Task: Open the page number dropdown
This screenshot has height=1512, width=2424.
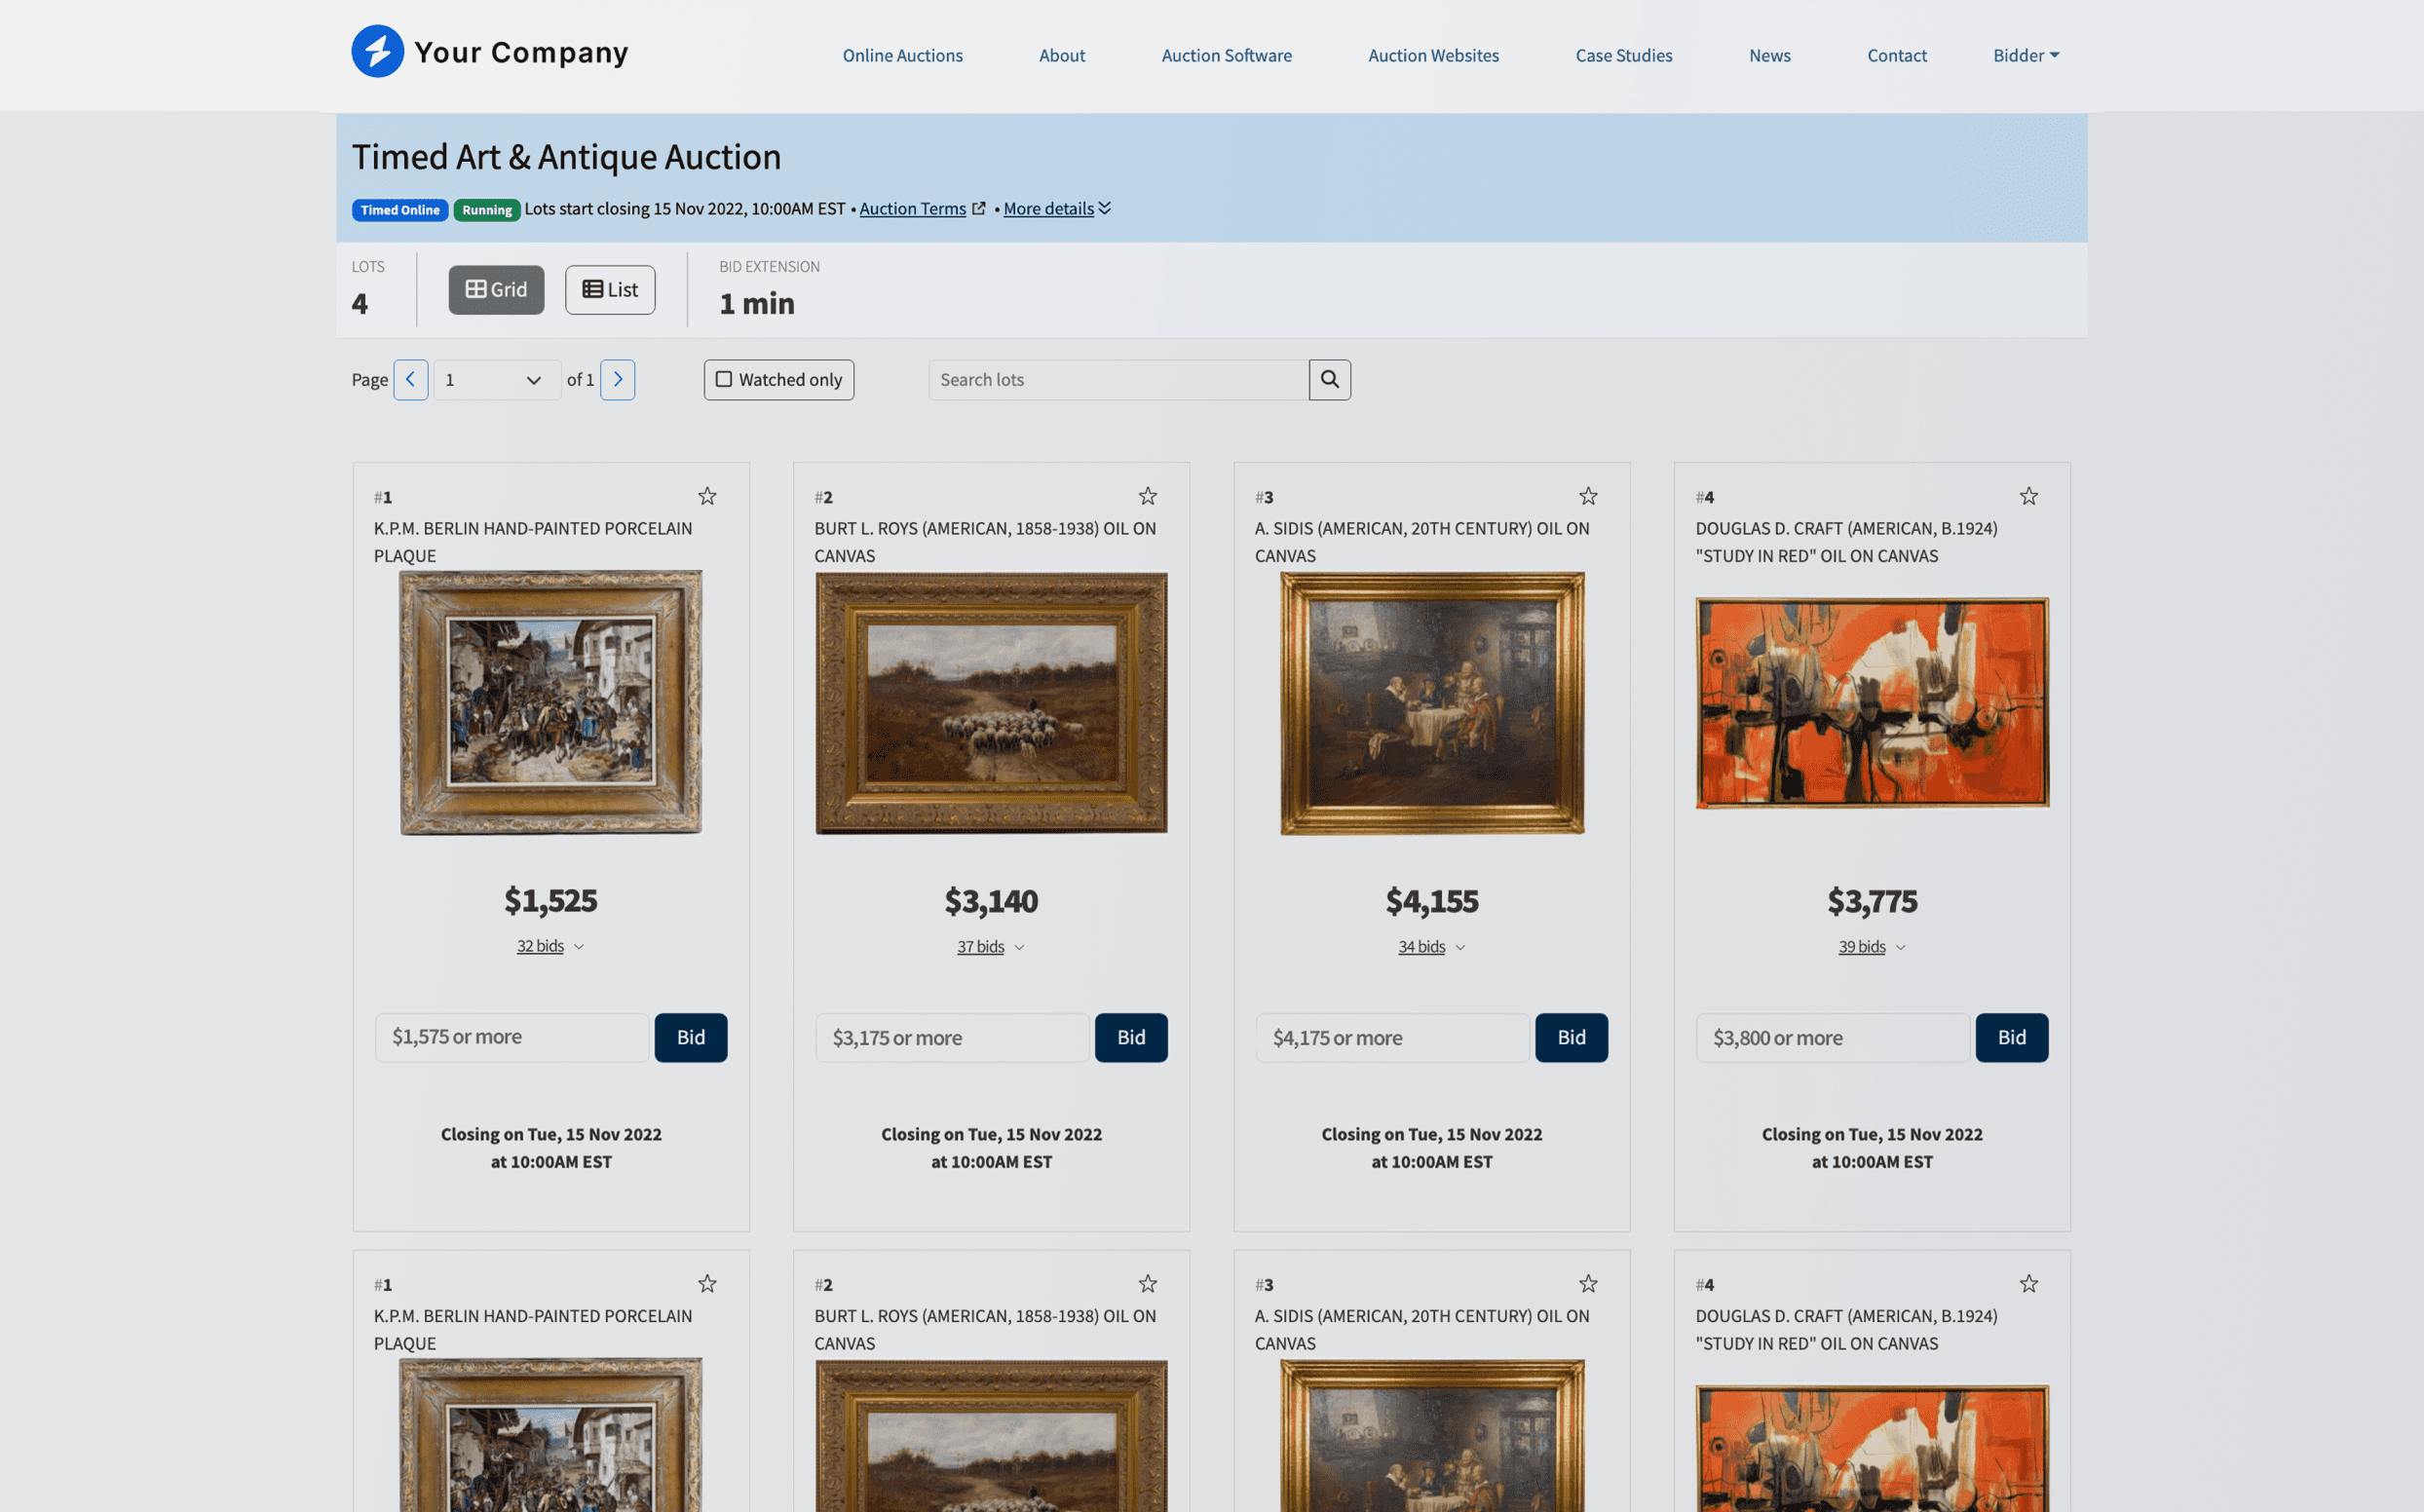Action: click(x=496, y=380)
